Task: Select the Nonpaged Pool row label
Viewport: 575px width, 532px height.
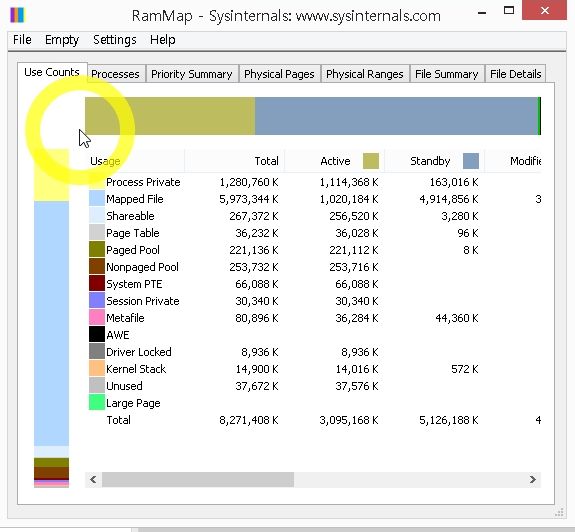Action: pos(142,267)
